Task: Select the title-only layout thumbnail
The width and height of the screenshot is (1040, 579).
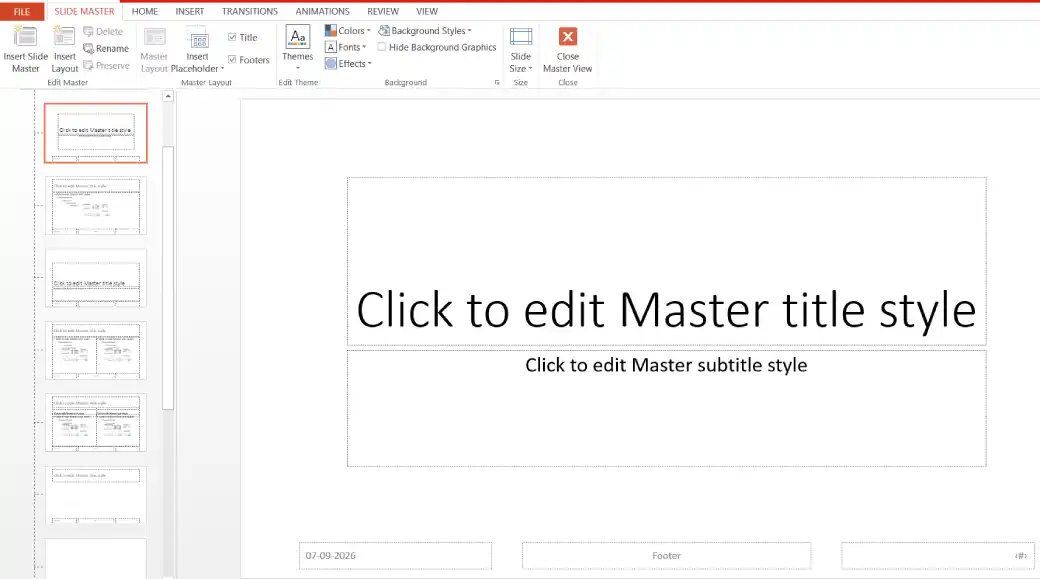Action: [96, 495]
